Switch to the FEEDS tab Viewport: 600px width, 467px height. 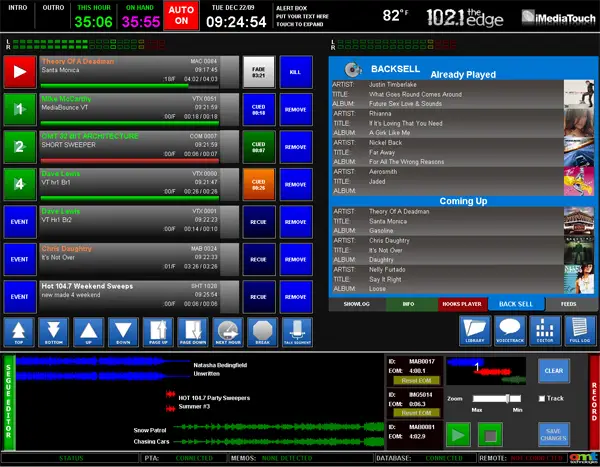coord(569,304)
